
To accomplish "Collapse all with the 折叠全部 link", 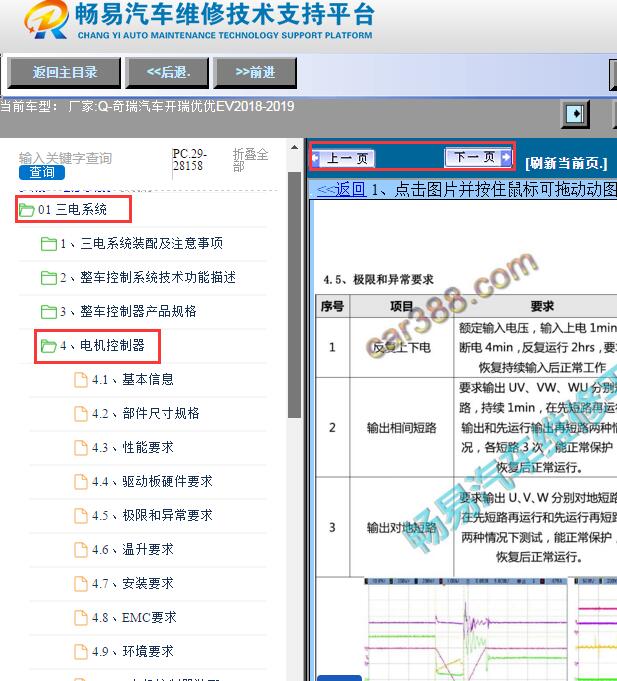I will click(251, 160).
